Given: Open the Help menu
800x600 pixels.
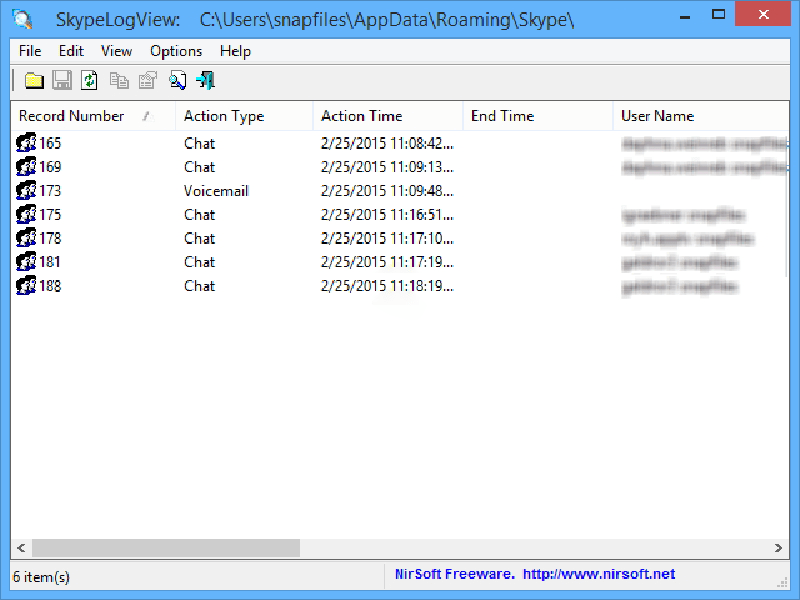Looking at the screenshot, I should [235, 51].
